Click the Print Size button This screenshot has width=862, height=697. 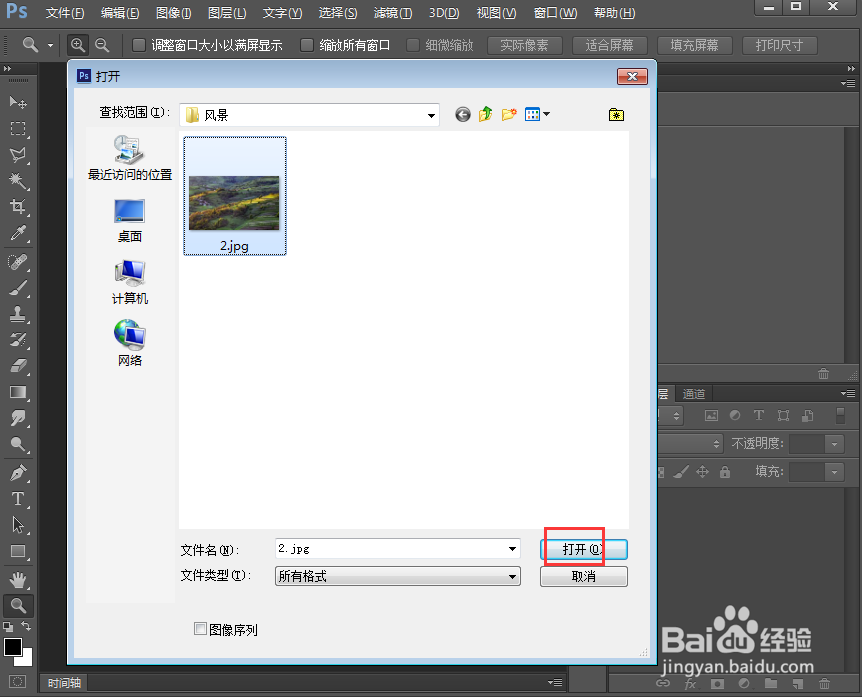[x=780, y=45]
